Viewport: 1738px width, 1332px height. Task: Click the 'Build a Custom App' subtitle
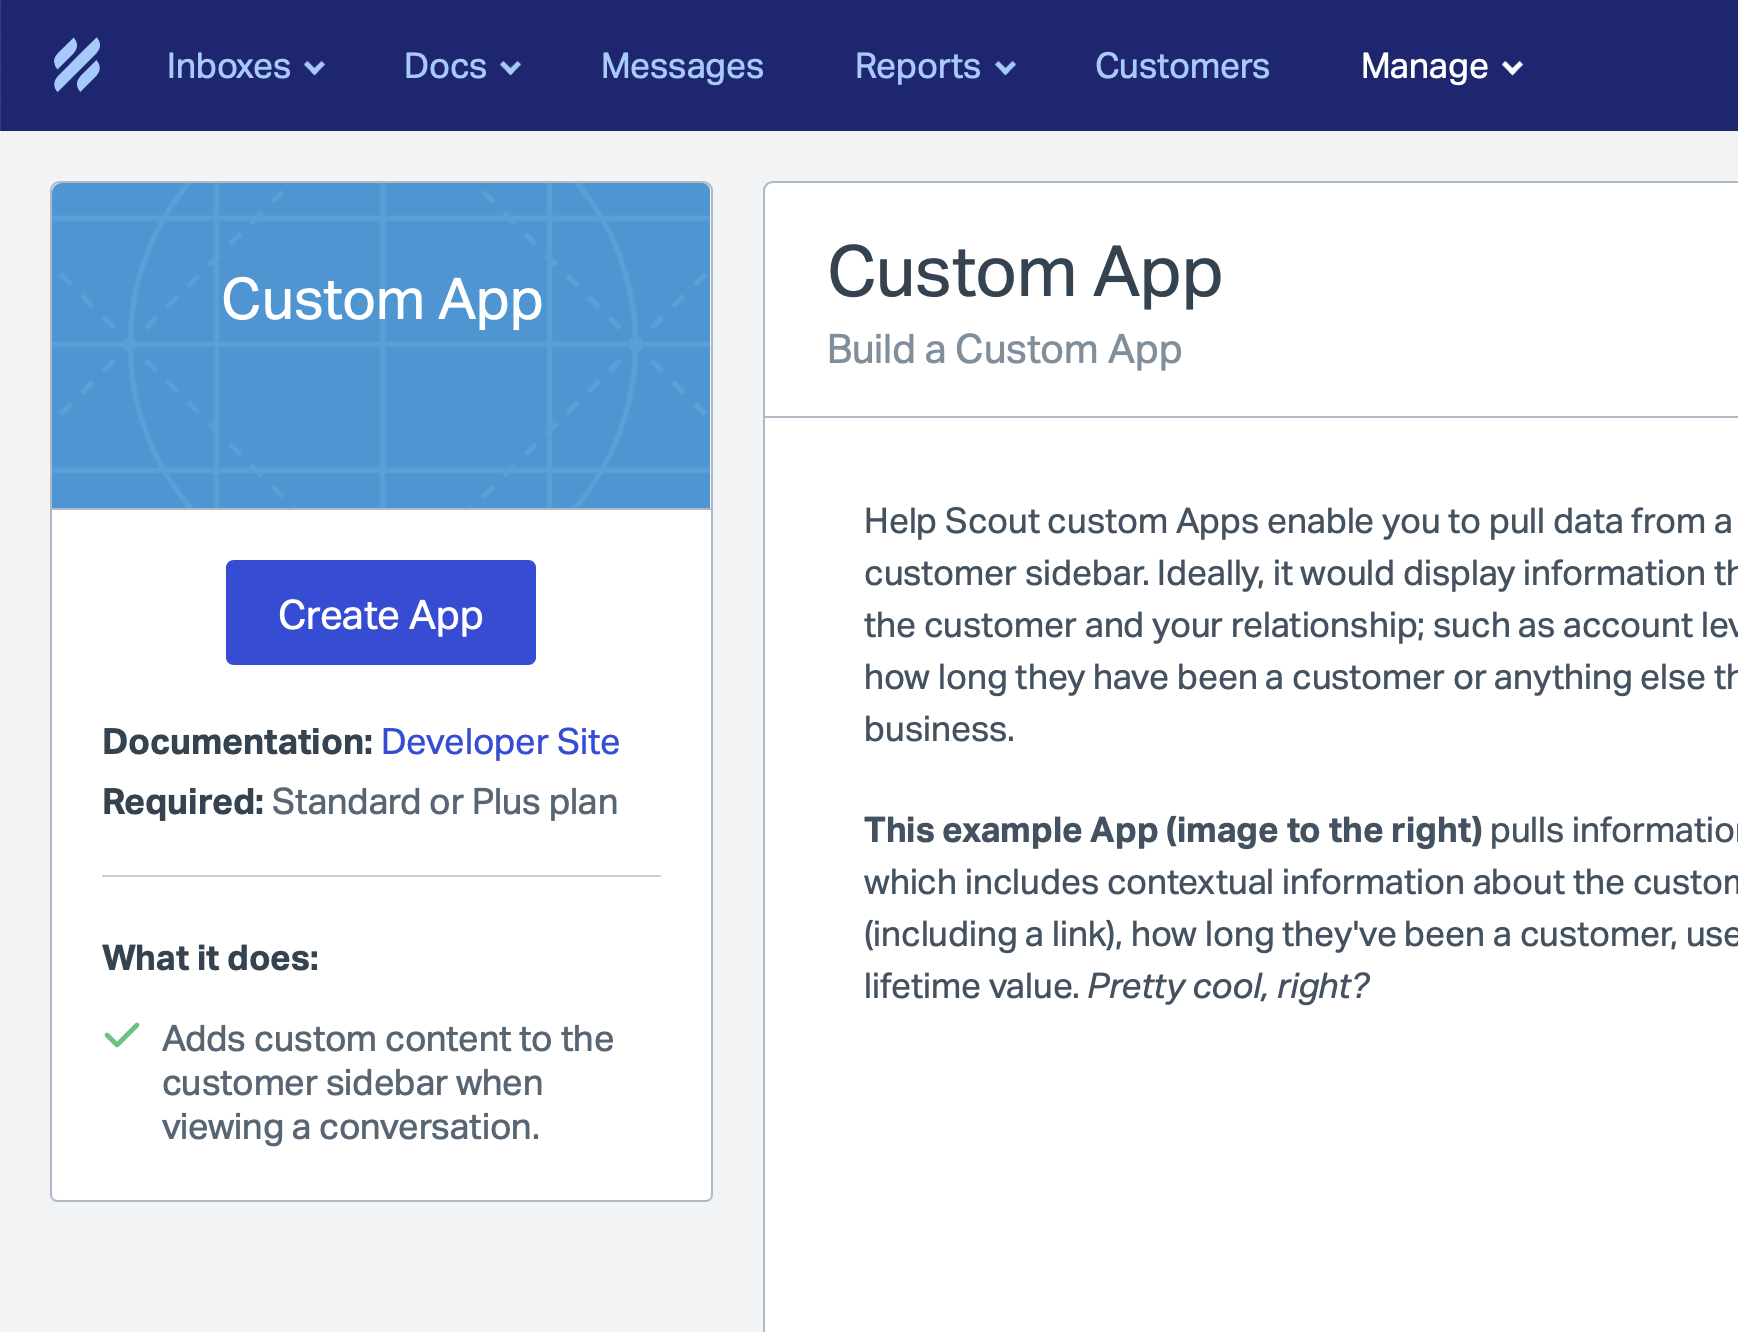(1004, 350)
